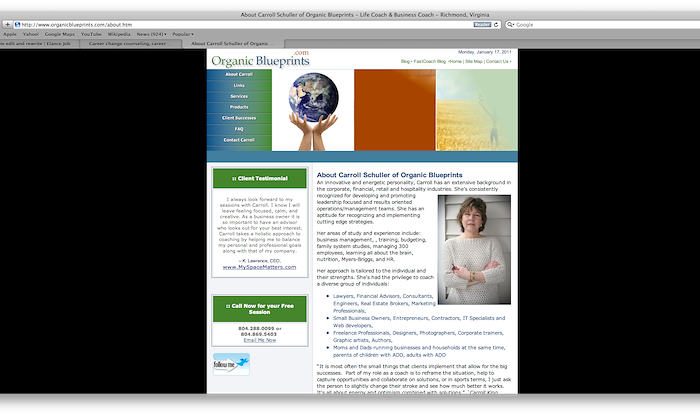Switch to Career change counseling tab
This screenshot has height=416, width=700.
(x=131, y=44)
